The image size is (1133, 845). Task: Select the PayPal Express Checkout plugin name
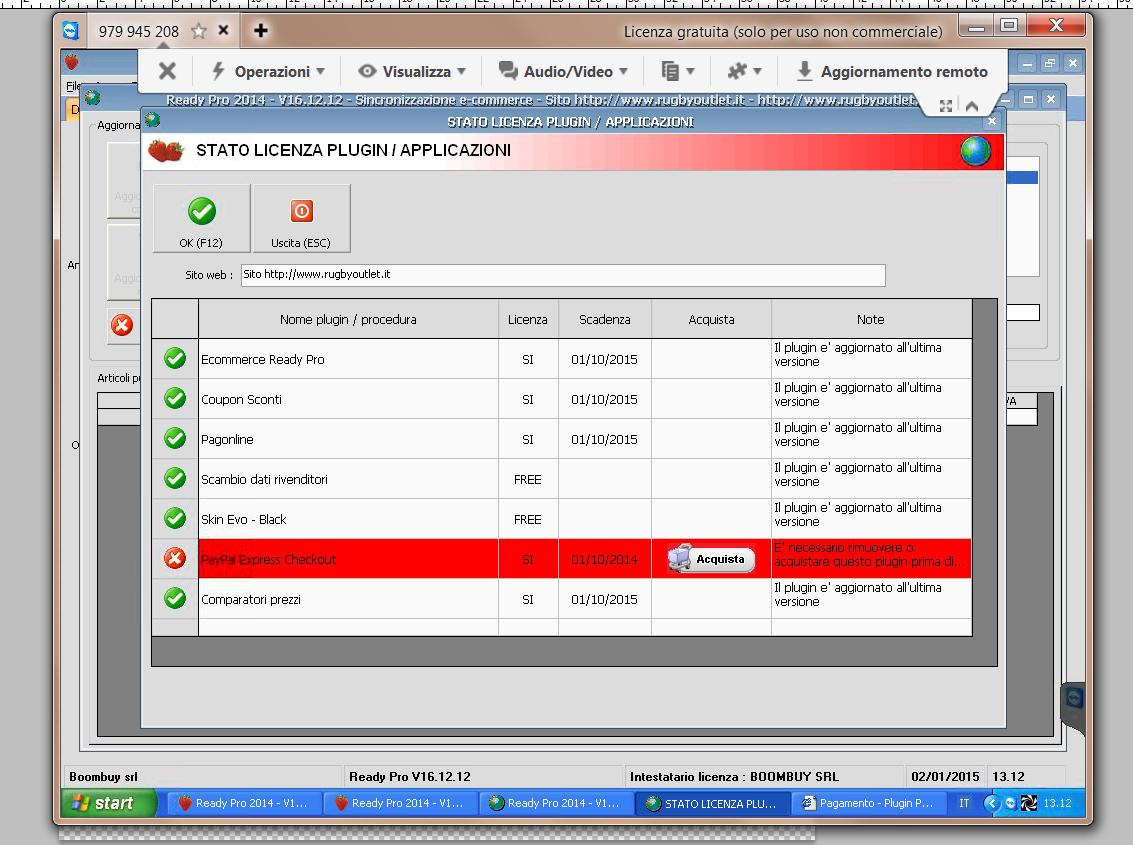pos(269,559)
